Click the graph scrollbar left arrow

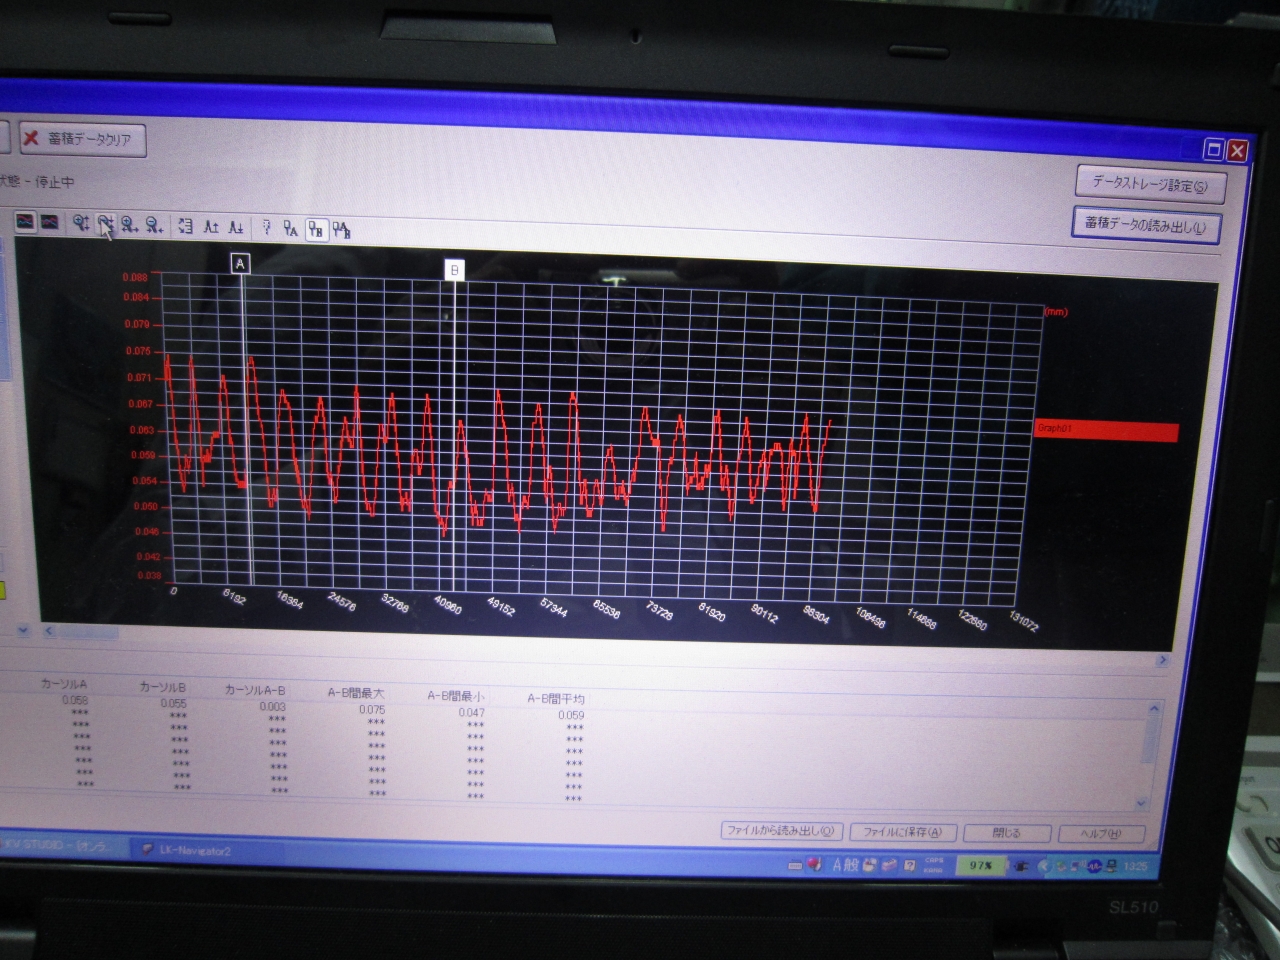(48, 631)
